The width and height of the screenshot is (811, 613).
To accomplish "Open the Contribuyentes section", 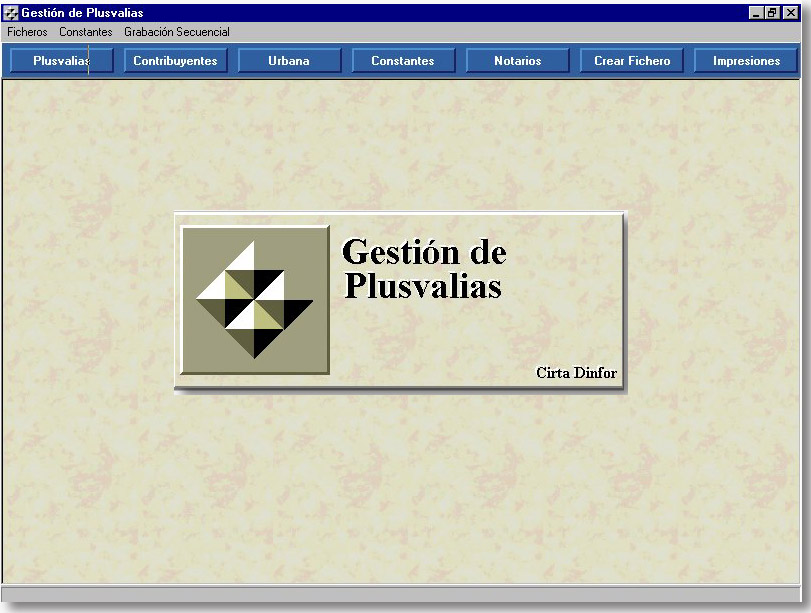I will pos(175,61).
